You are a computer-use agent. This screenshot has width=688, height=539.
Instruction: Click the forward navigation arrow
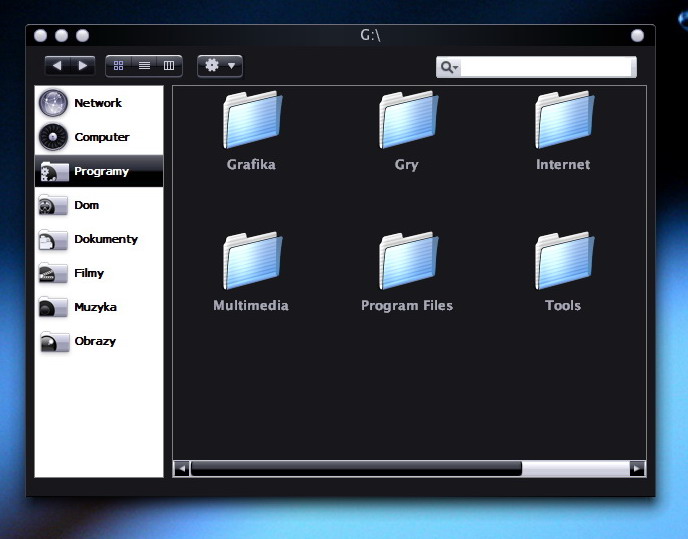[83, 66]
